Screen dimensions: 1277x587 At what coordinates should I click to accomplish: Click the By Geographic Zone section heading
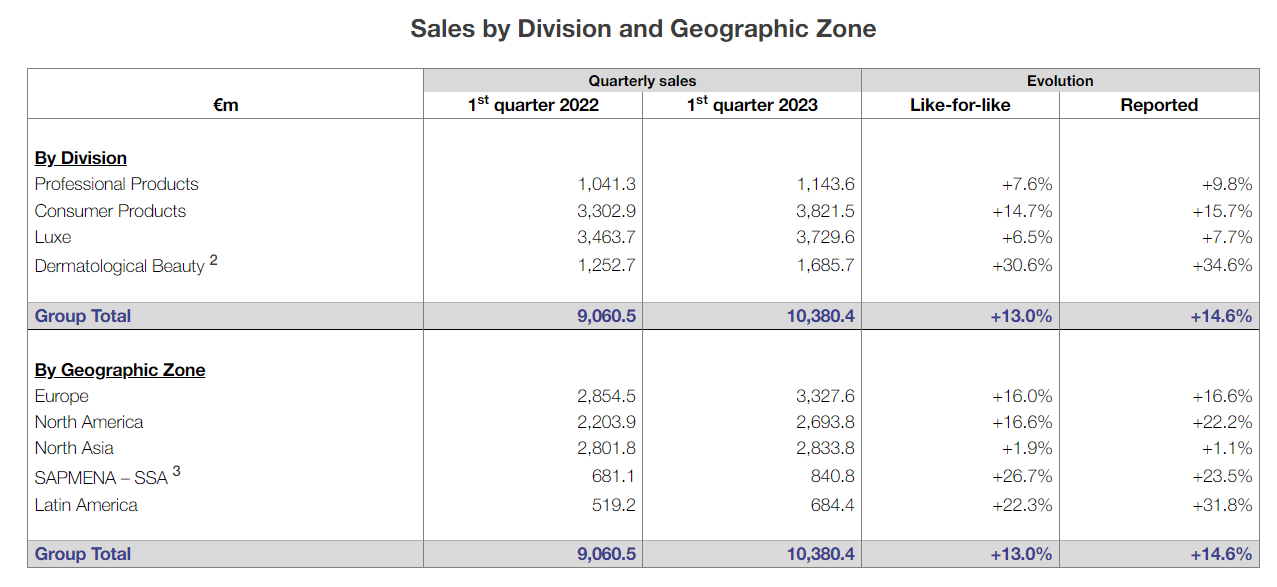120,370
